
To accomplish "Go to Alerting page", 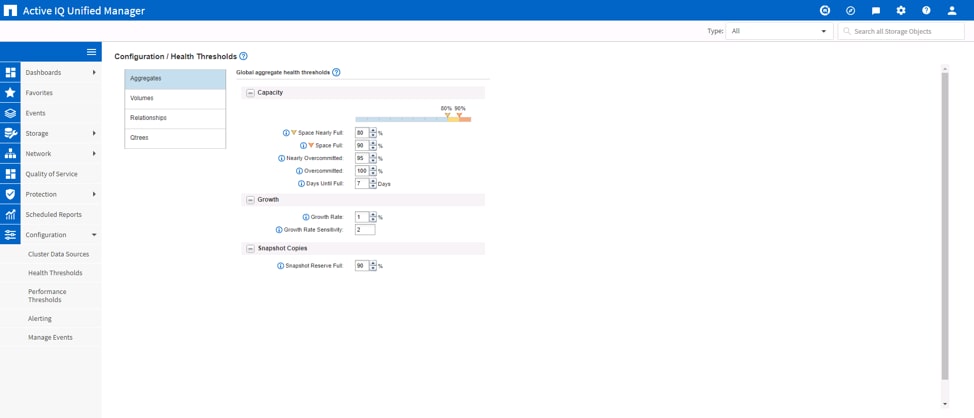I will pos(40,319).
